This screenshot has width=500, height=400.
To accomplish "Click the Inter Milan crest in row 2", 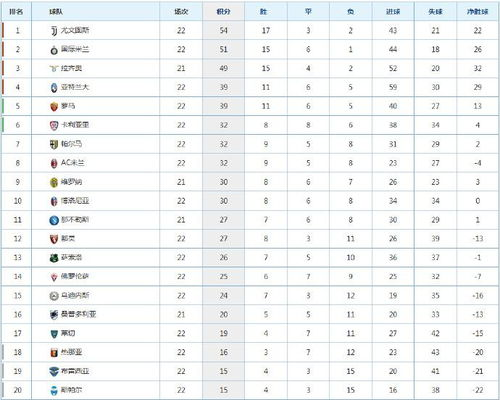I will [54, 50].
